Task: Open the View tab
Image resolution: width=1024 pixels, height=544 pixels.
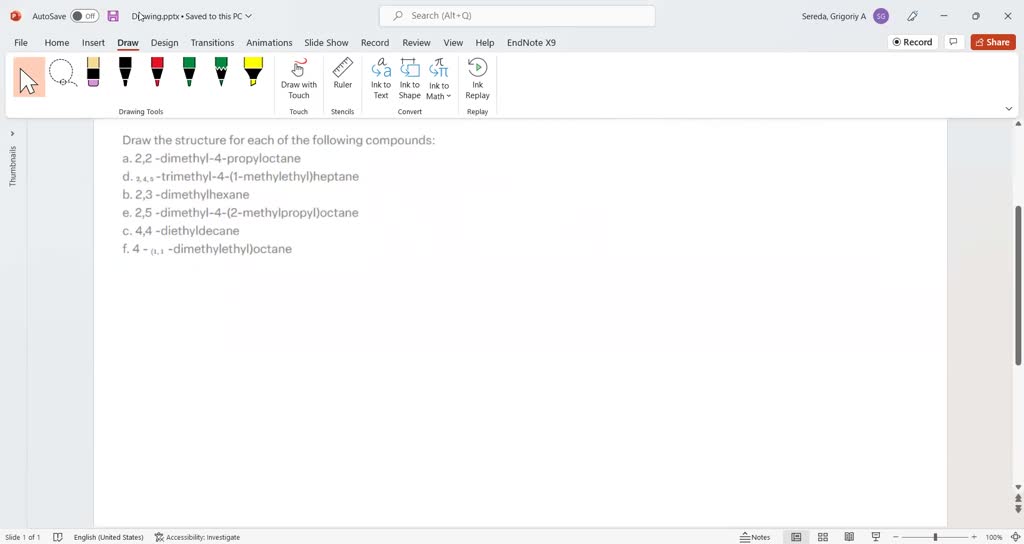Action: pyautogui.click(x=453, y=42)
